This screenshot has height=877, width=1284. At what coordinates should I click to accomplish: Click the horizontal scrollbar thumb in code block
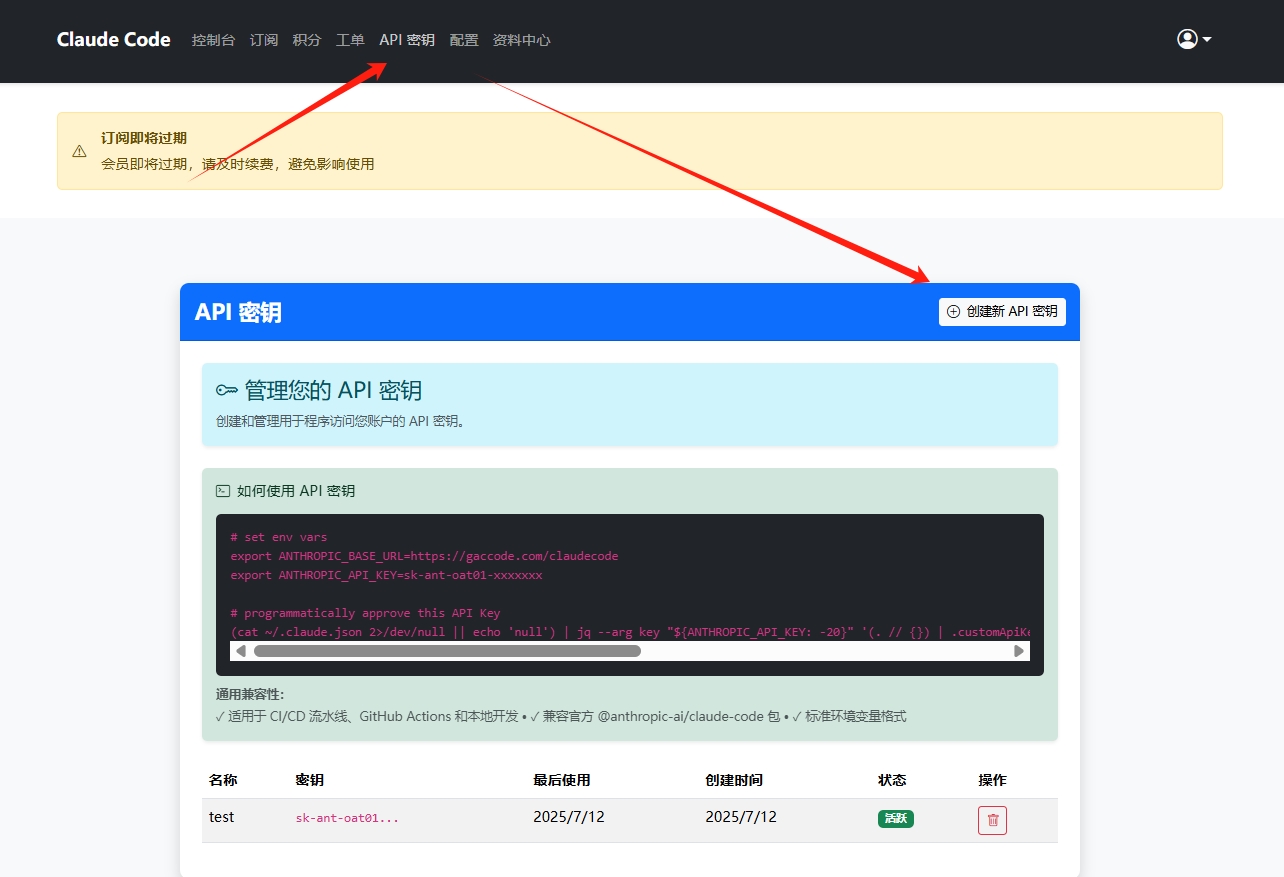point(447,651)
